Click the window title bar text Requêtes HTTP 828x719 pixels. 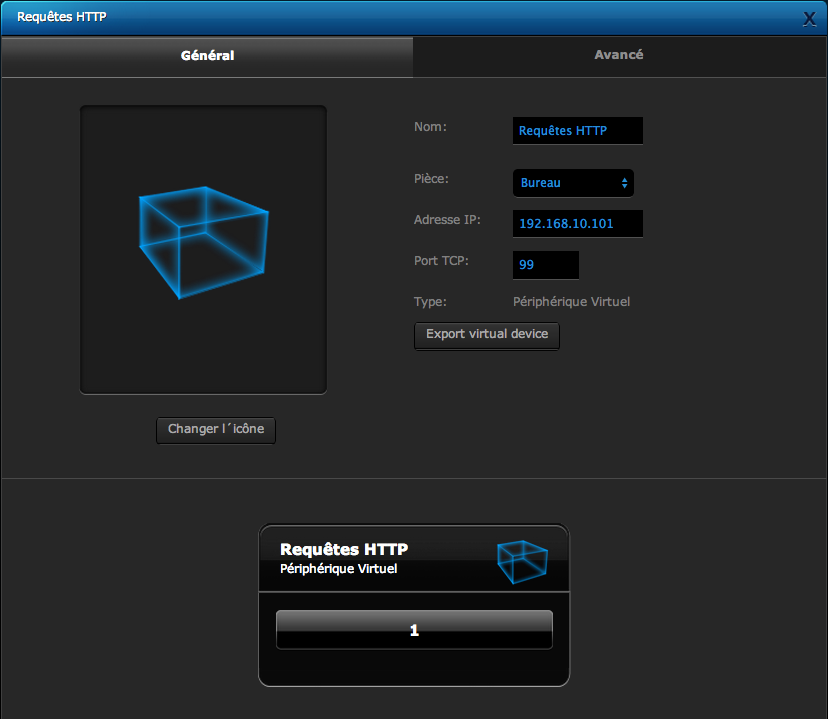[x=62, y=18]
